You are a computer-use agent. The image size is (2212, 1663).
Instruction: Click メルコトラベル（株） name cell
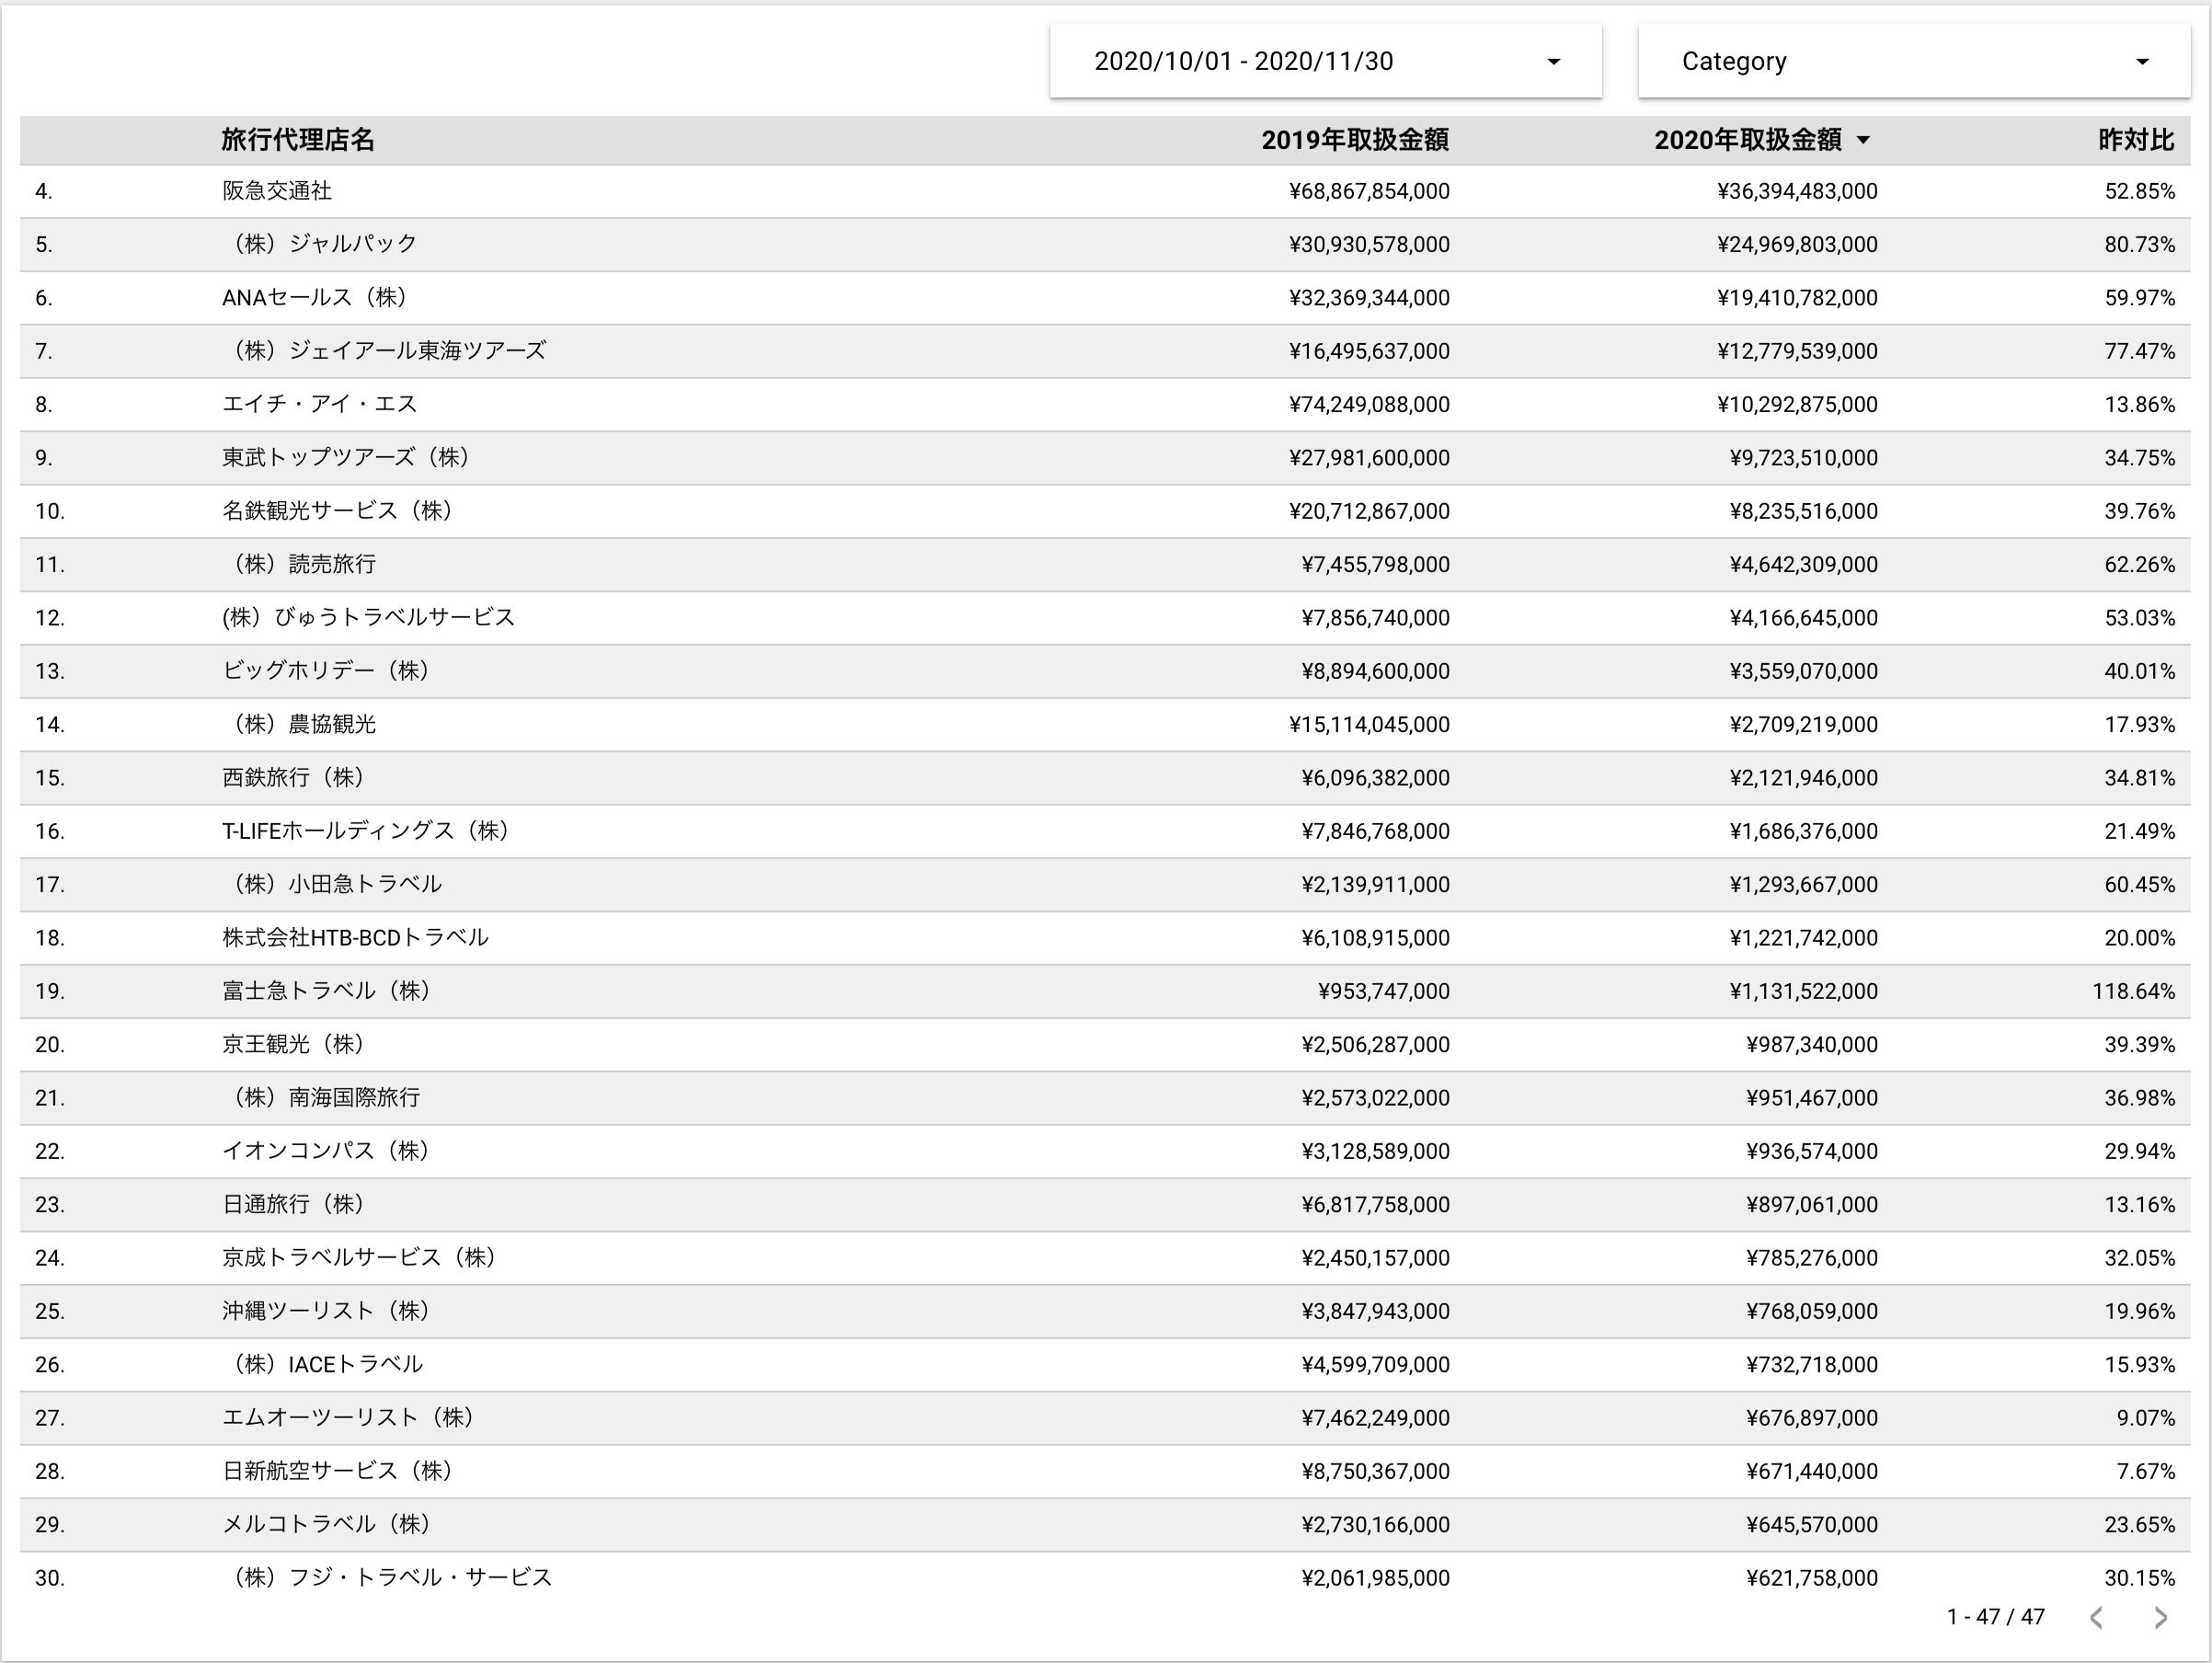[x=327, y=1524]
